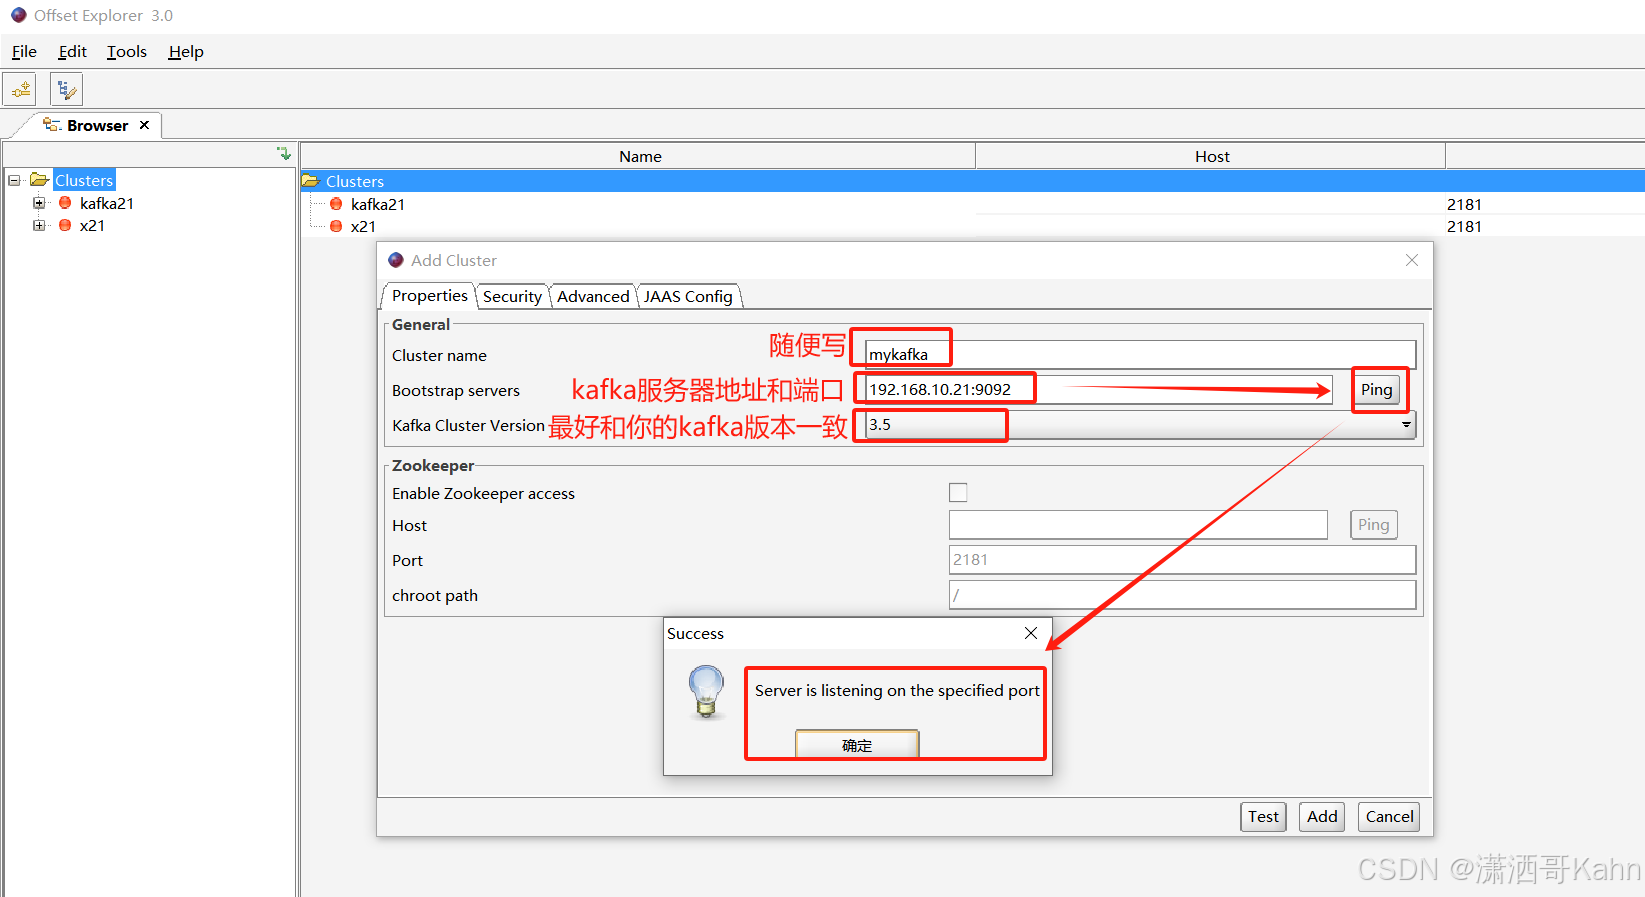Click the Zookeeper Host input field
This screenshot has width=1645, height=897.
tap(1138, 525)
